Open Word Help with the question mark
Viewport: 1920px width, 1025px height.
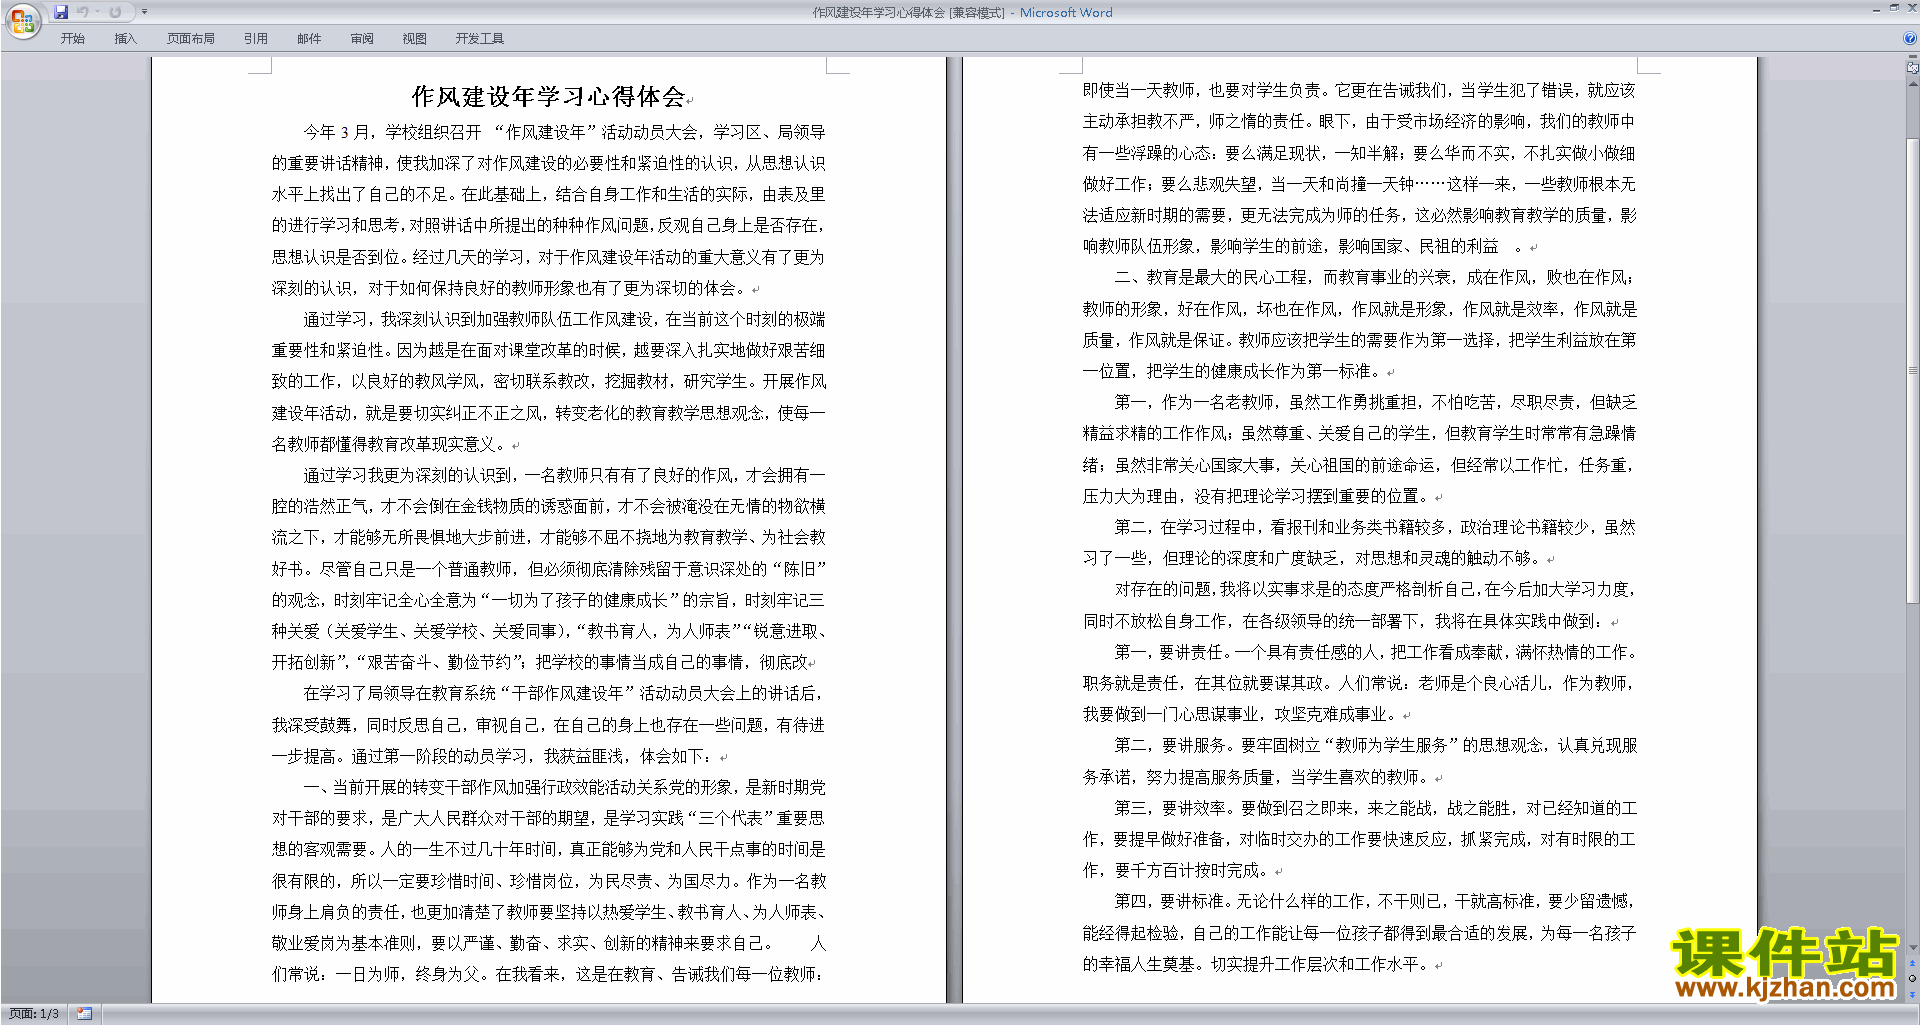pyautogui.click(x=1910, y=38)
